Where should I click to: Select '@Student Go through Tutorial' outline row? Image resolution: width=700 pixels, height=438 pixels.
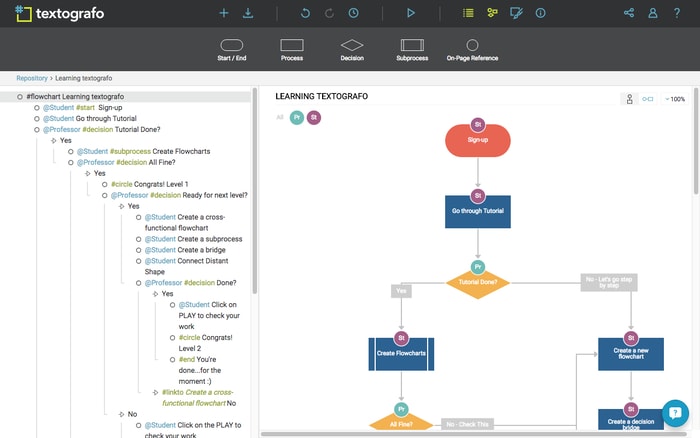click(90, 118)
